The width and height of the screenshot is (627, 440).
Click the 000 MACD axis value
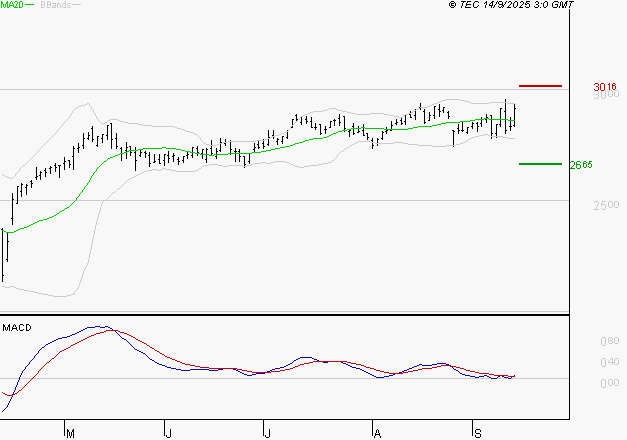[609, 383]
